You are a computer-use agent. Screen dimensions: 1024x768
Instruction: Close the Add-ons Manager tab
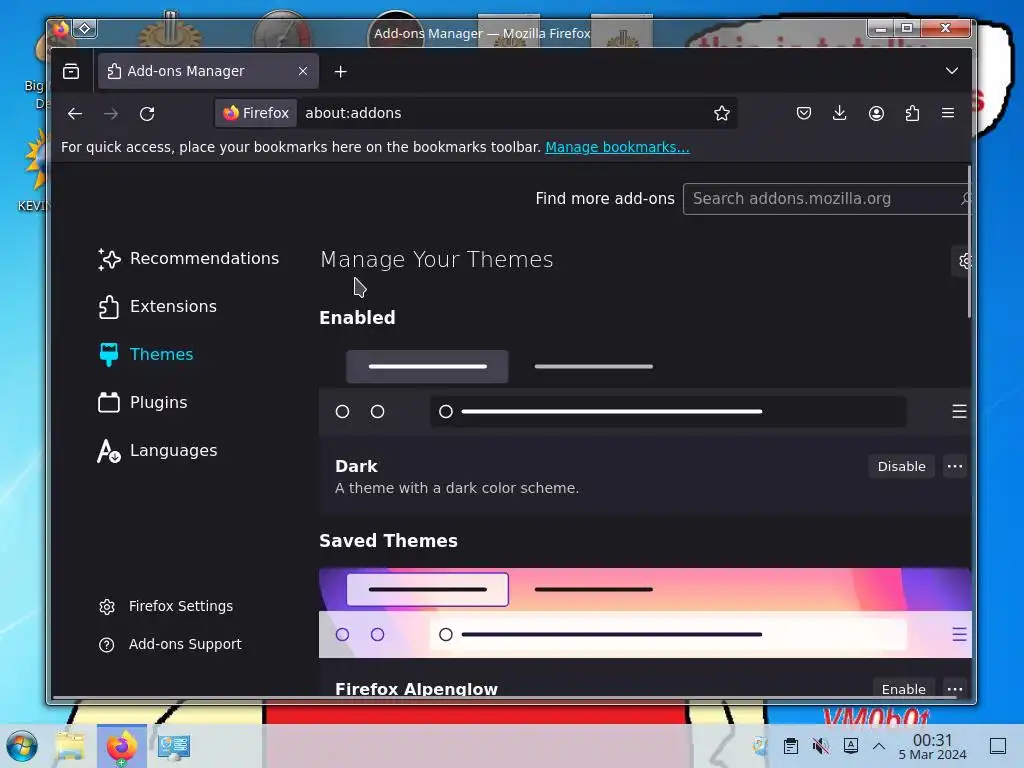pyautogui.click(x=303, y=71)
